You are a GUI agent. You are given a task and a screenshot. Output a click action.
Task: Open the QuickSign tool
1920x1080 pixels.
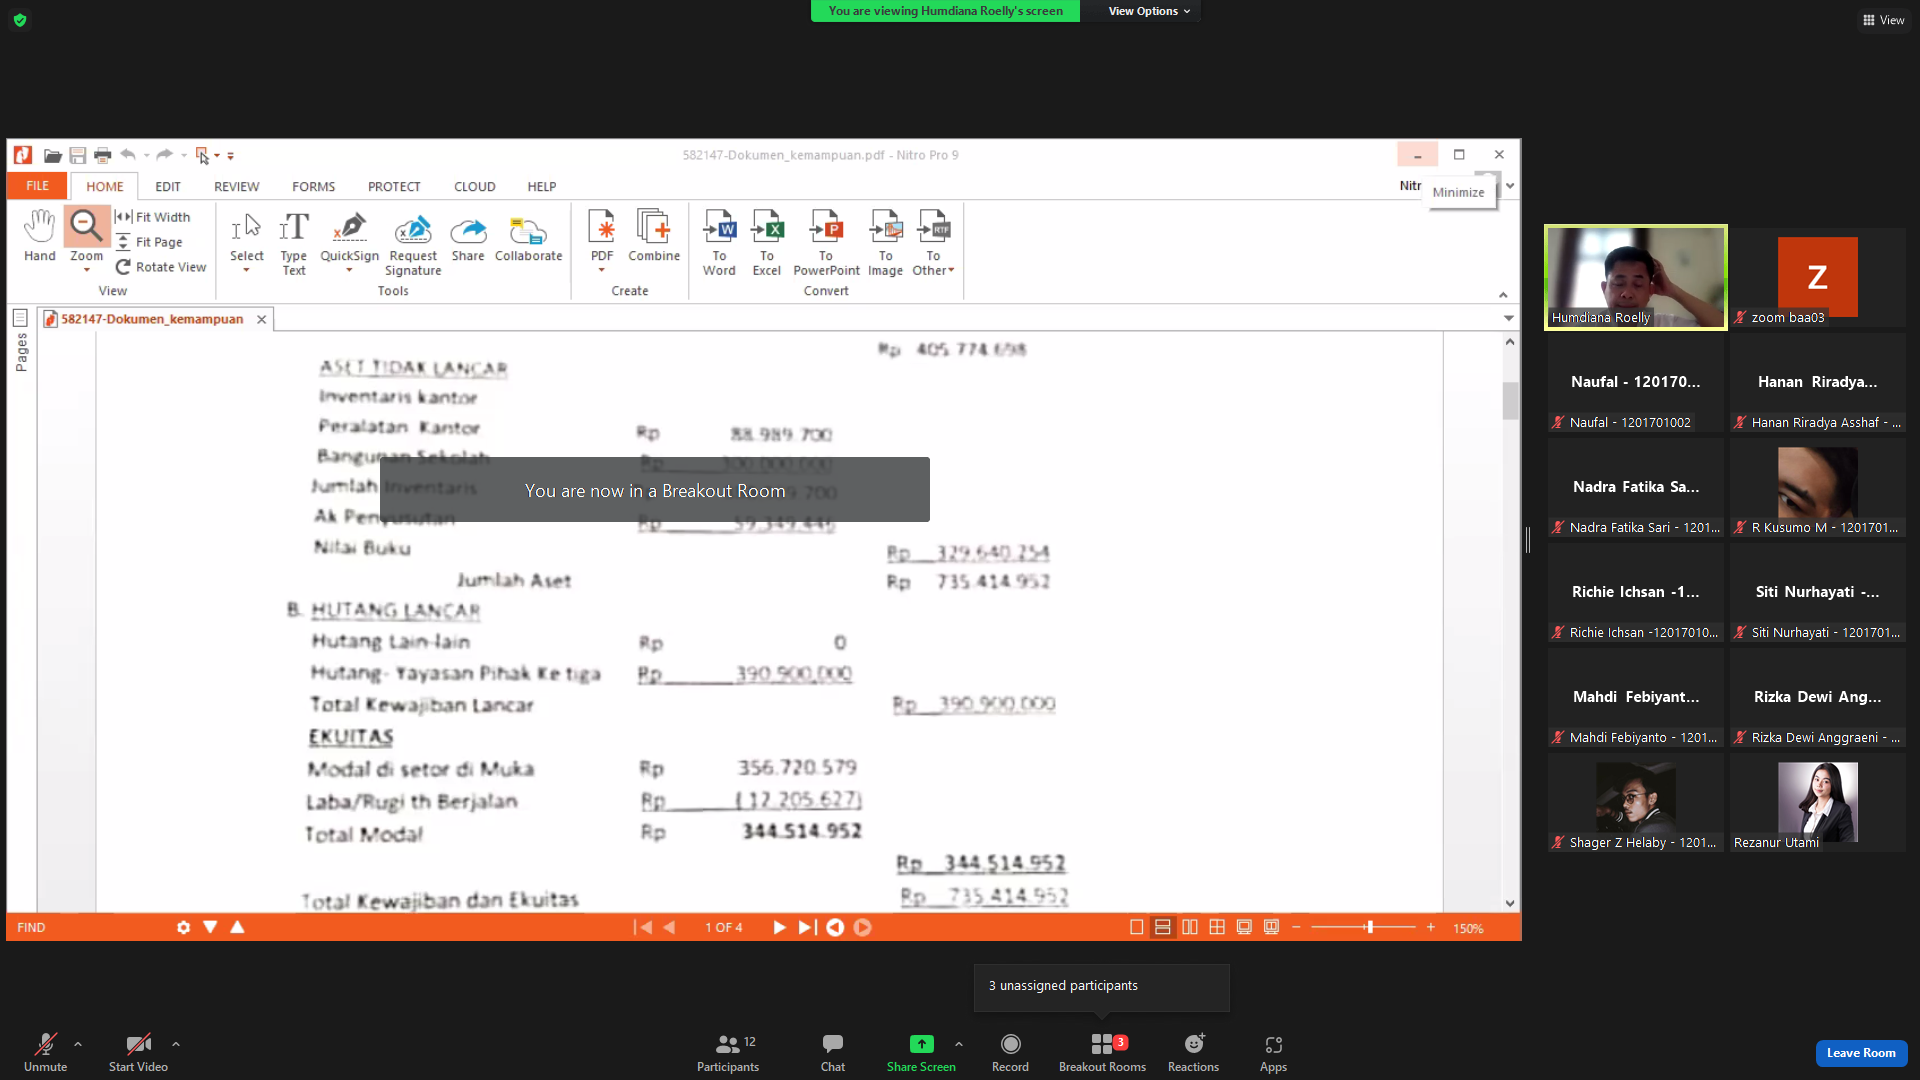[349, 238]
